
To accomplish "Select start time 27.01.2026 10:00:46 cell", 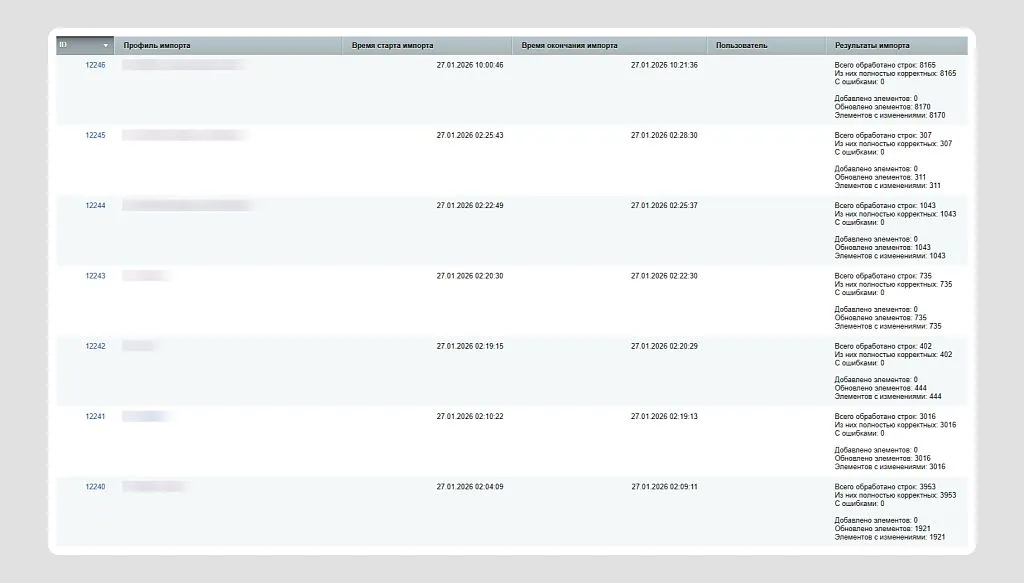I will [469, 65].
